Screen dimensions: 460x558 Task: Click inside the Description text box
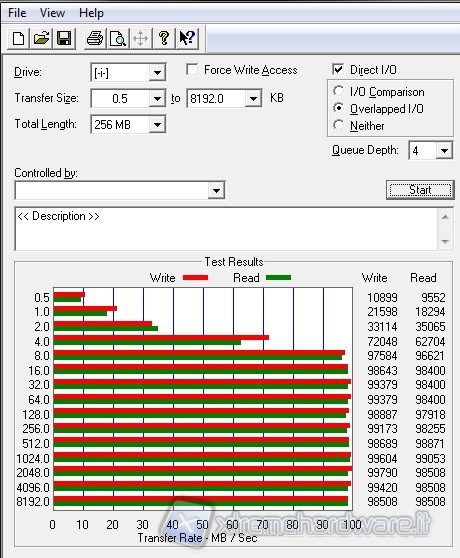click(x=226, y=229)
